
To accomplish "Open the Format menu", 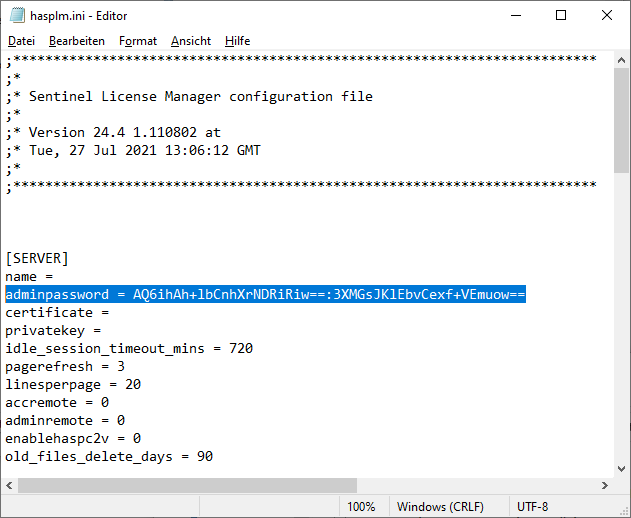I will pos(138,41).
